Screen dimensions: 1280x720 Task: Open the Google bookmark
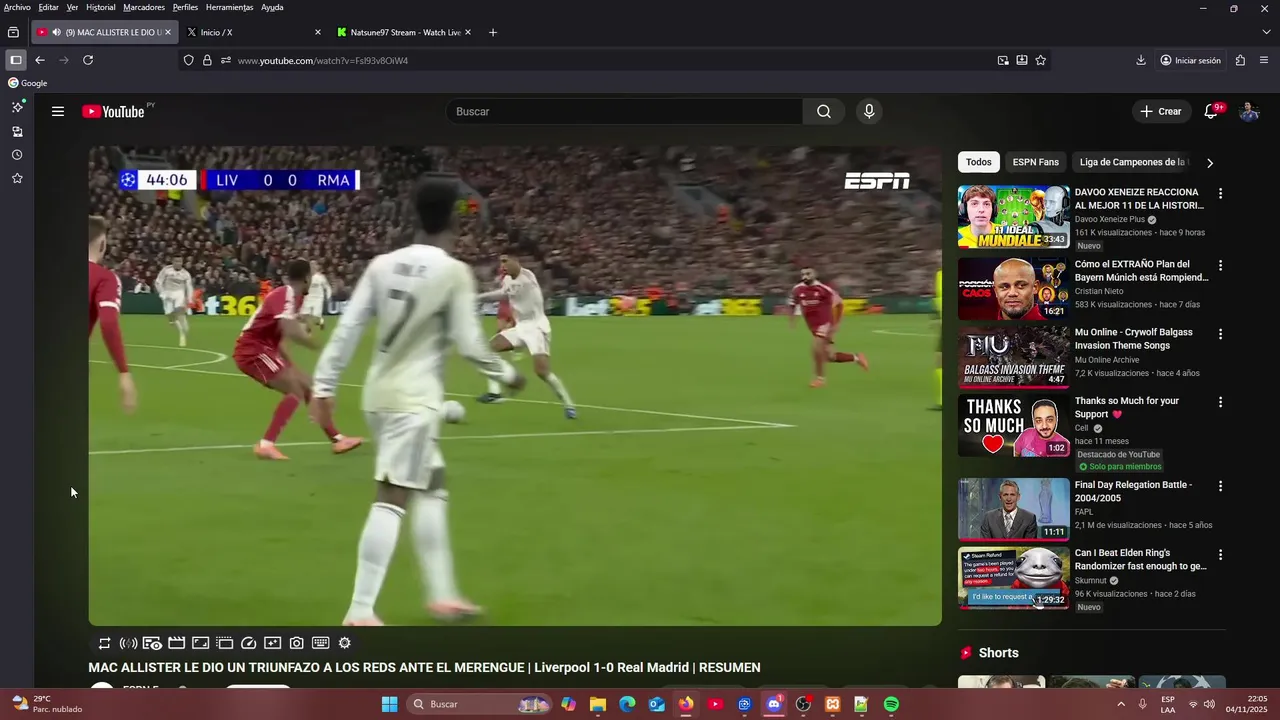point(28,83)
